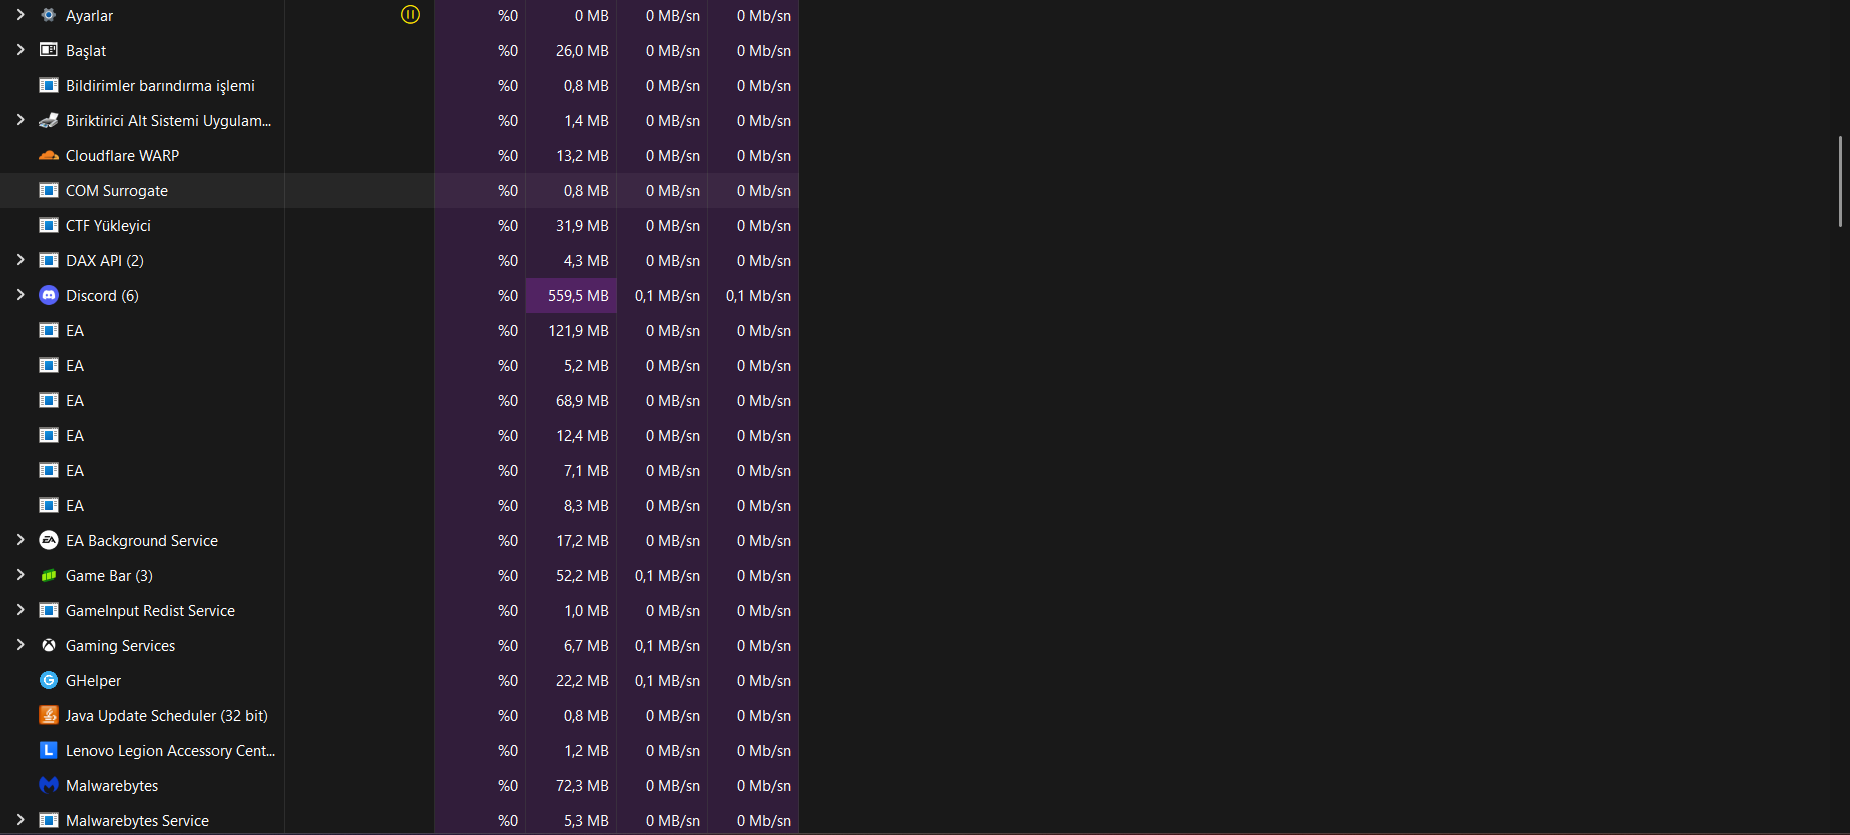Expand the Malwarebytes Service group
1850x835 pixels.
(x=20, y=820)
